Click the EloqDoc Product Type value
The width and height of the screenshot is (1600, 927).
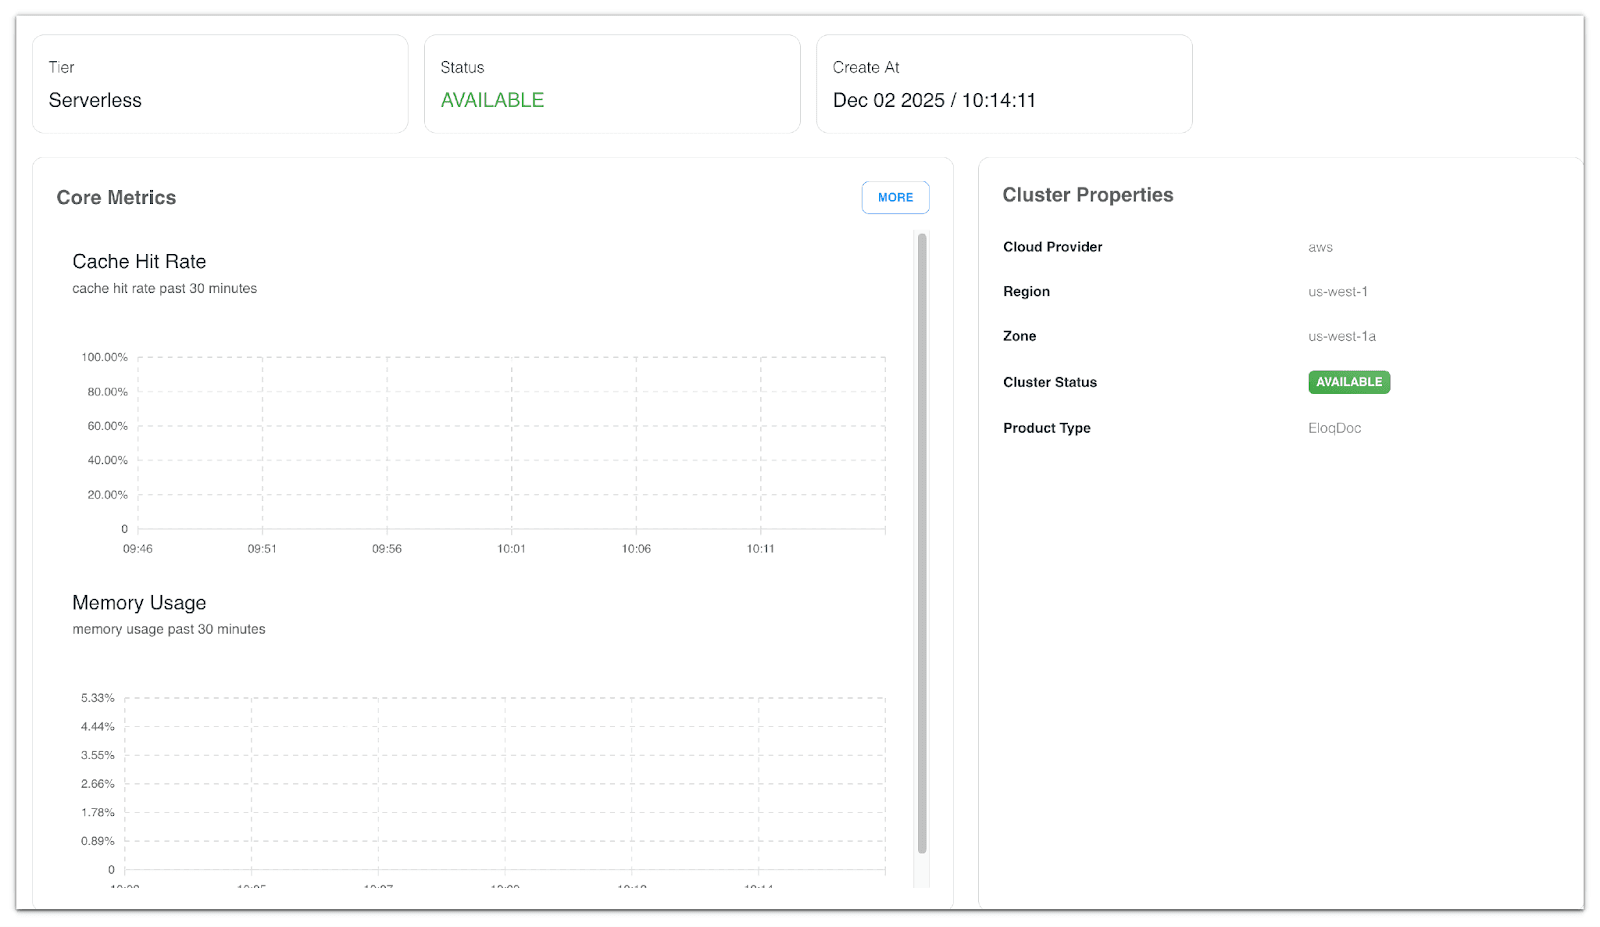click(1334, 428)
